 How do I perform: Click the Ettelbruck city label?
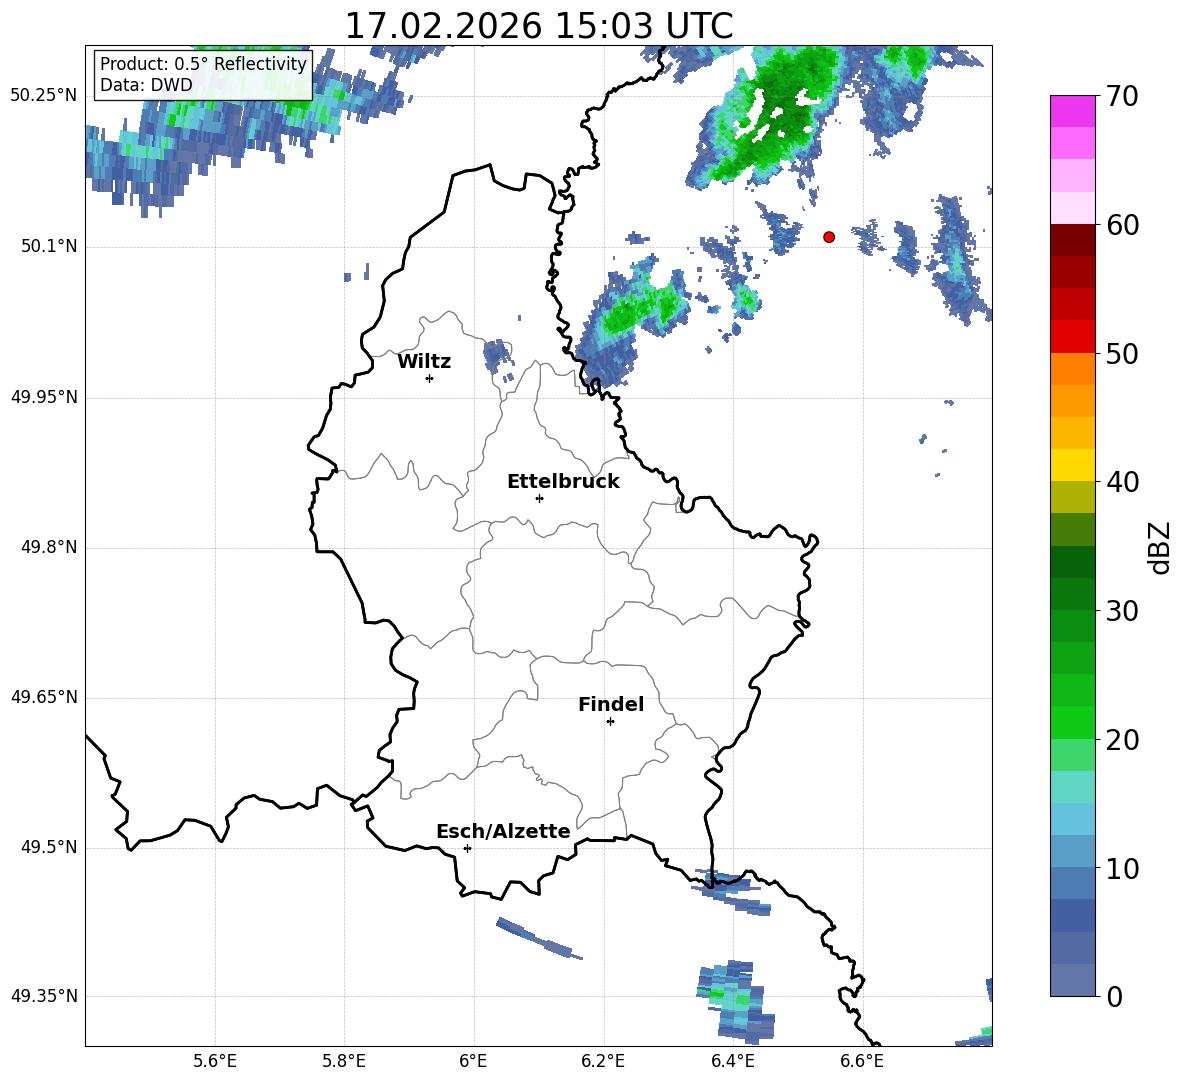coord(563,482)
